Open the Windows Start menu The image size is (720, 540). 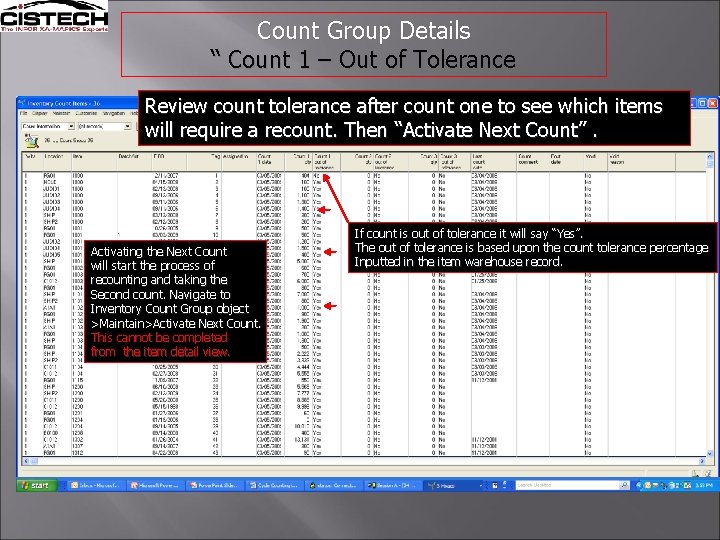[37, 485]
